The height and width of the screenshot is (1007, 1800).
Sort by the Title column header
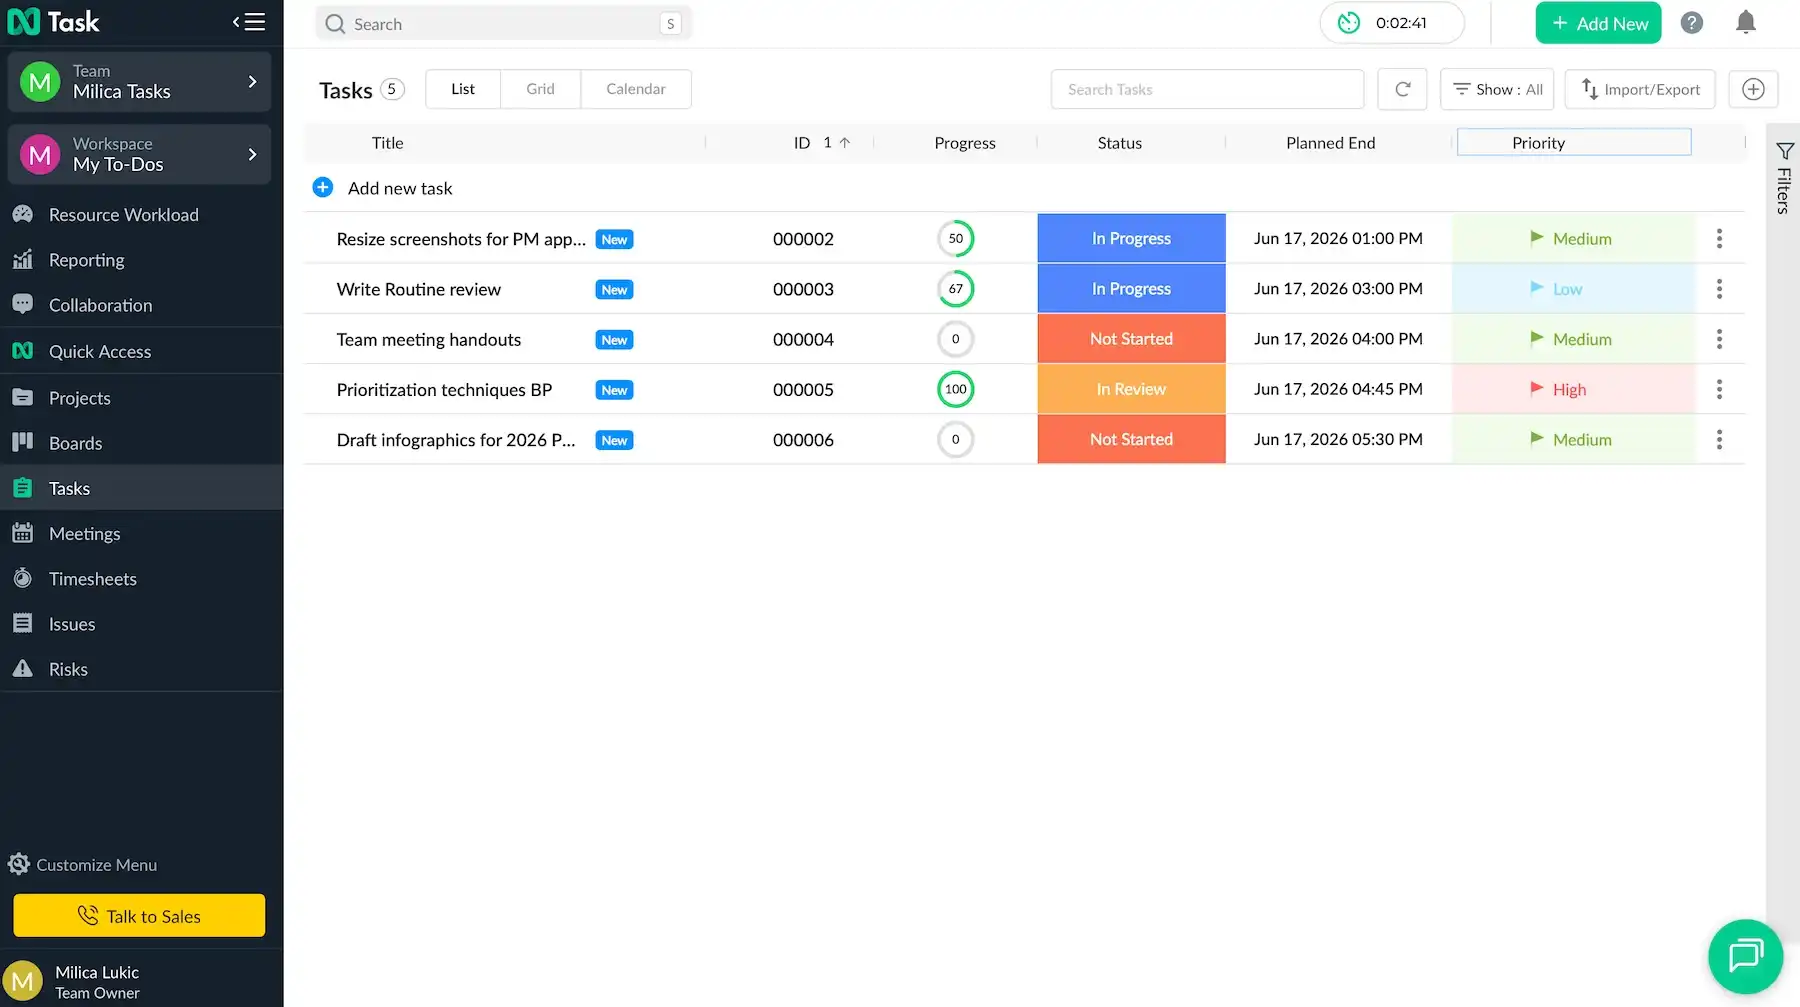click(x=388, y=143)
